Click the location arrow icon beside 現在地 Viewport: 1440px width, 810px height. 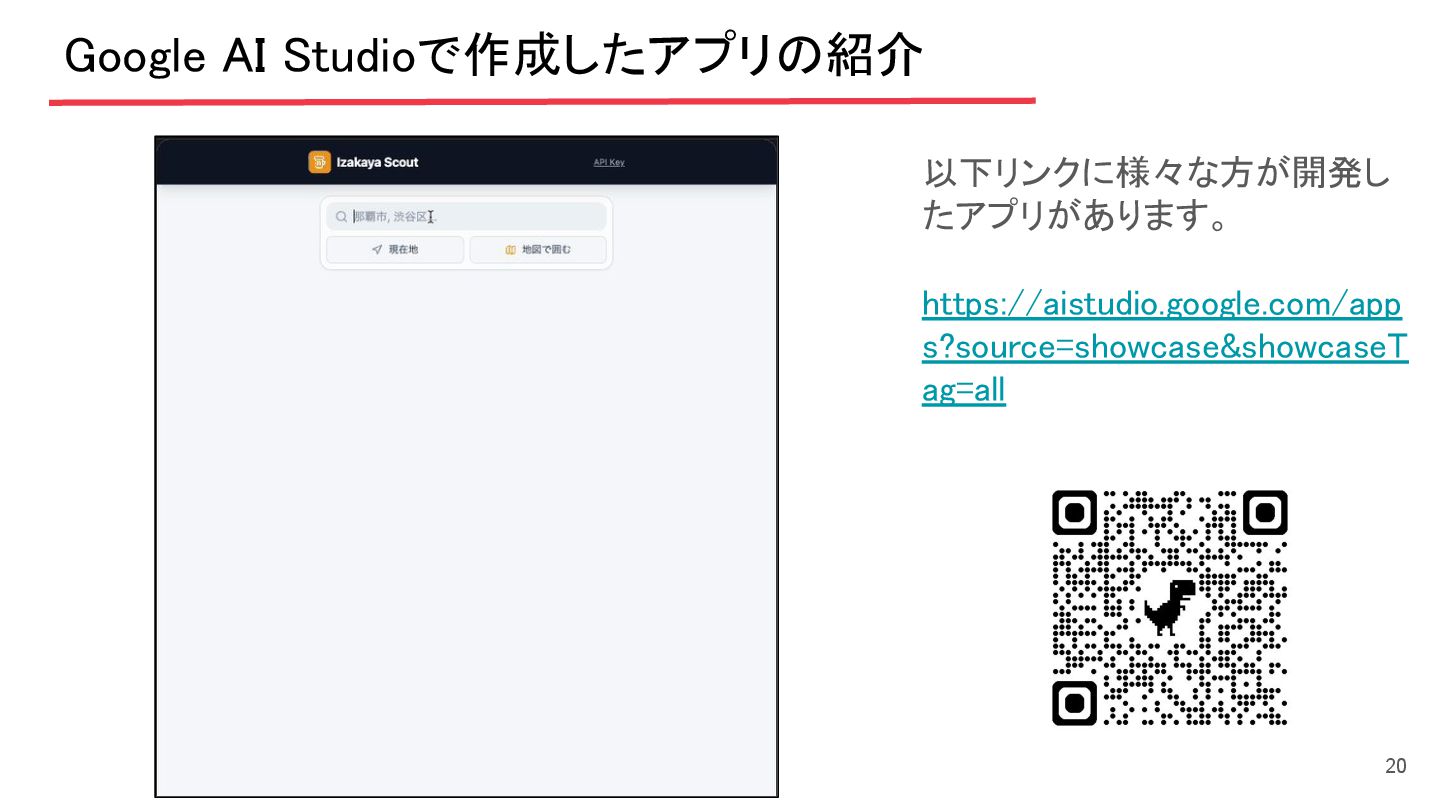tap(377, 250)
